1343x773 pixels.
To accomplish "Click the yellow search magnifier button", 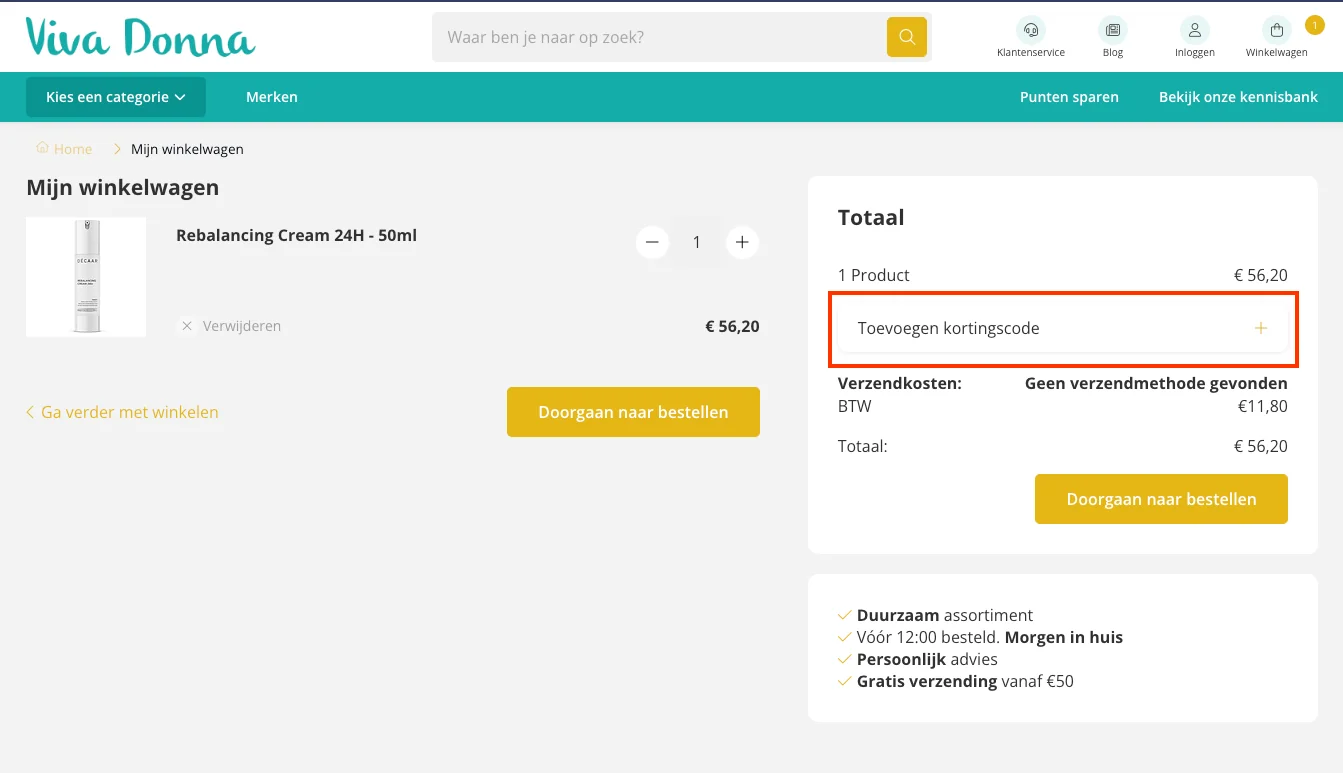I will click(906, 37).
